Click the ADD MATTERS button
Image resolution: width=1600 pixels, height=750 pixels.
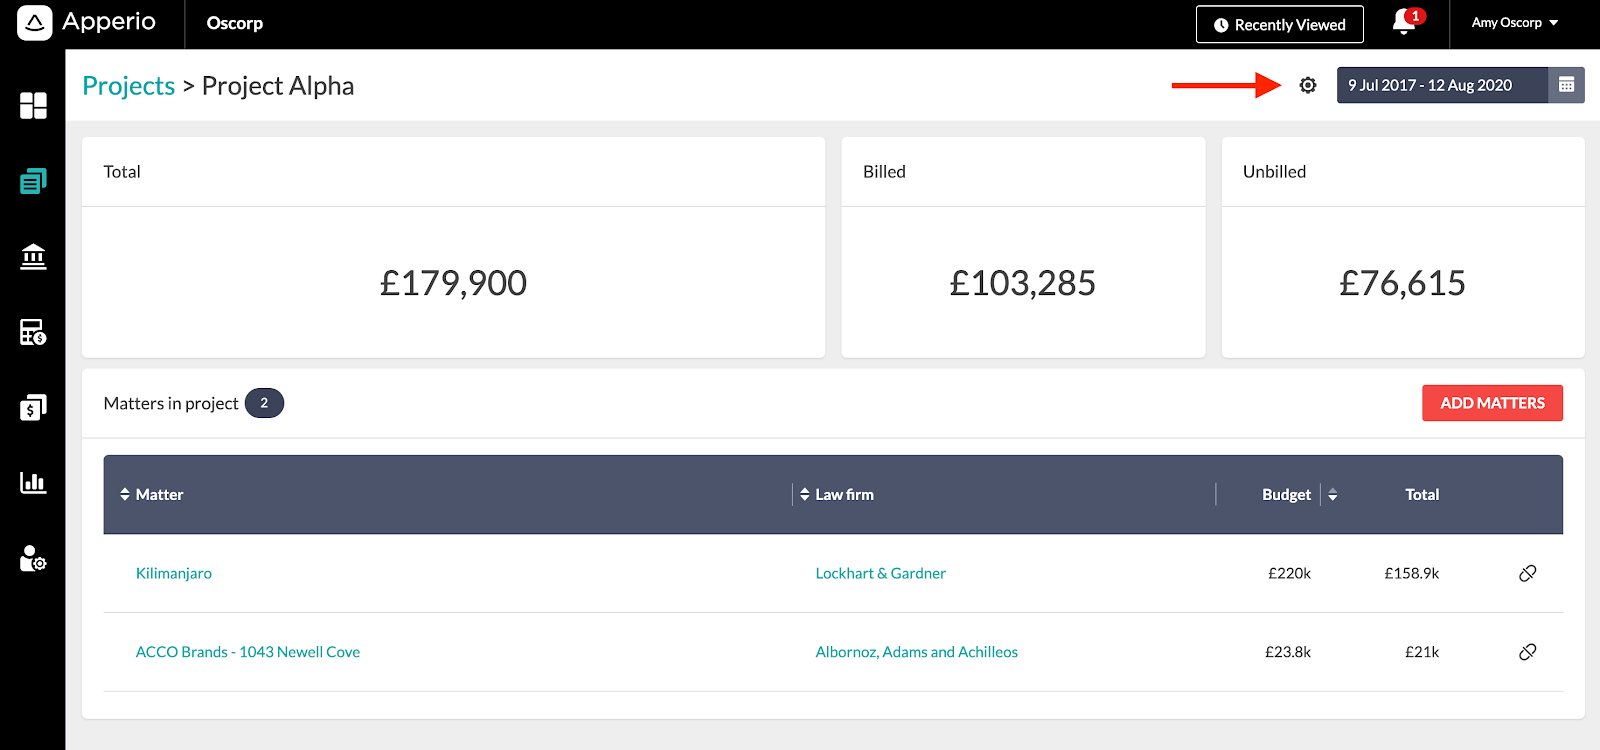click(x=1492, y=403)
